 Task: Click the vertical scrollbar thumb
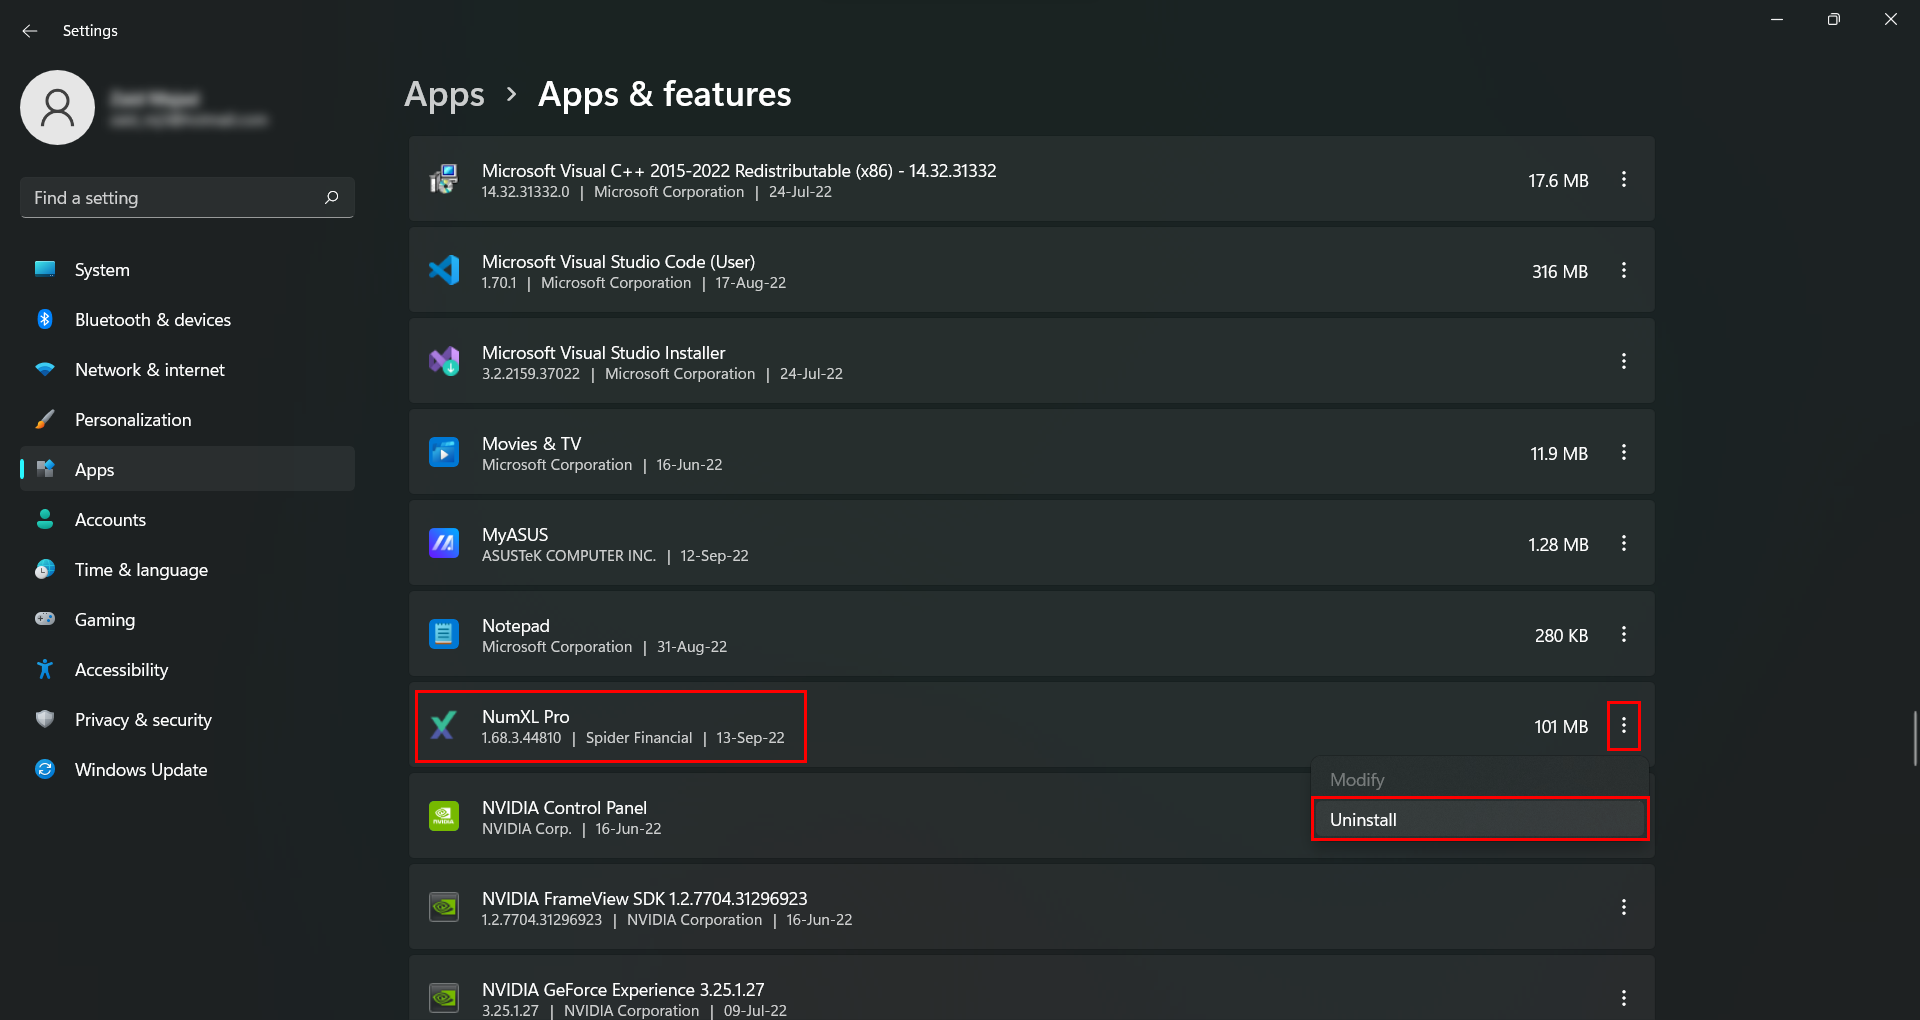(1914, 738)
